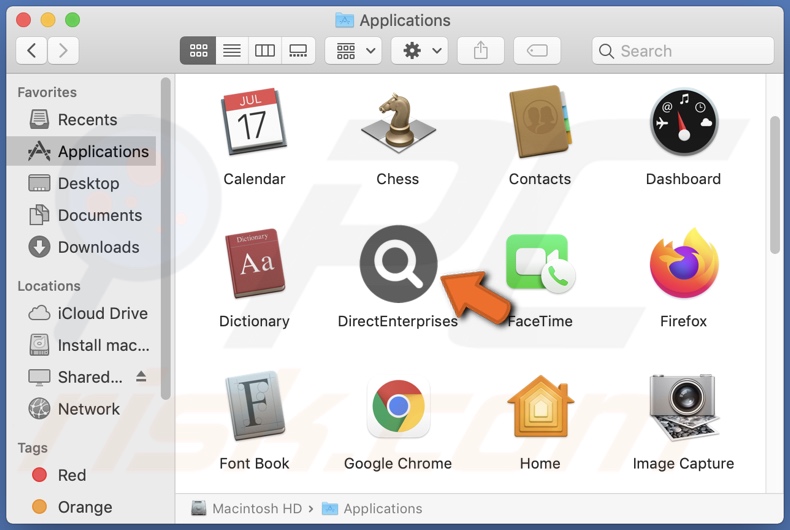The image size is (790, 530).
Task: Switch to column view mode
Action: pos(265,50)
